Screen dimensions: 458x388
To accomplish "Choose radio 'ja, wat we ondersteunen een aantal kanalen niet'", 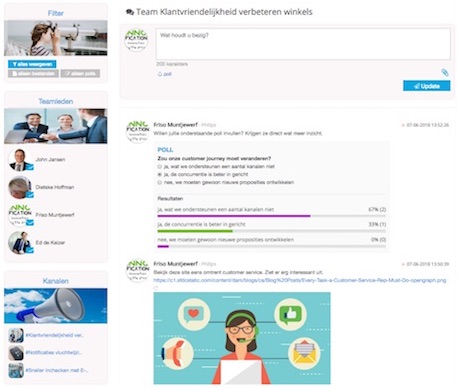I will click(160, 166).
